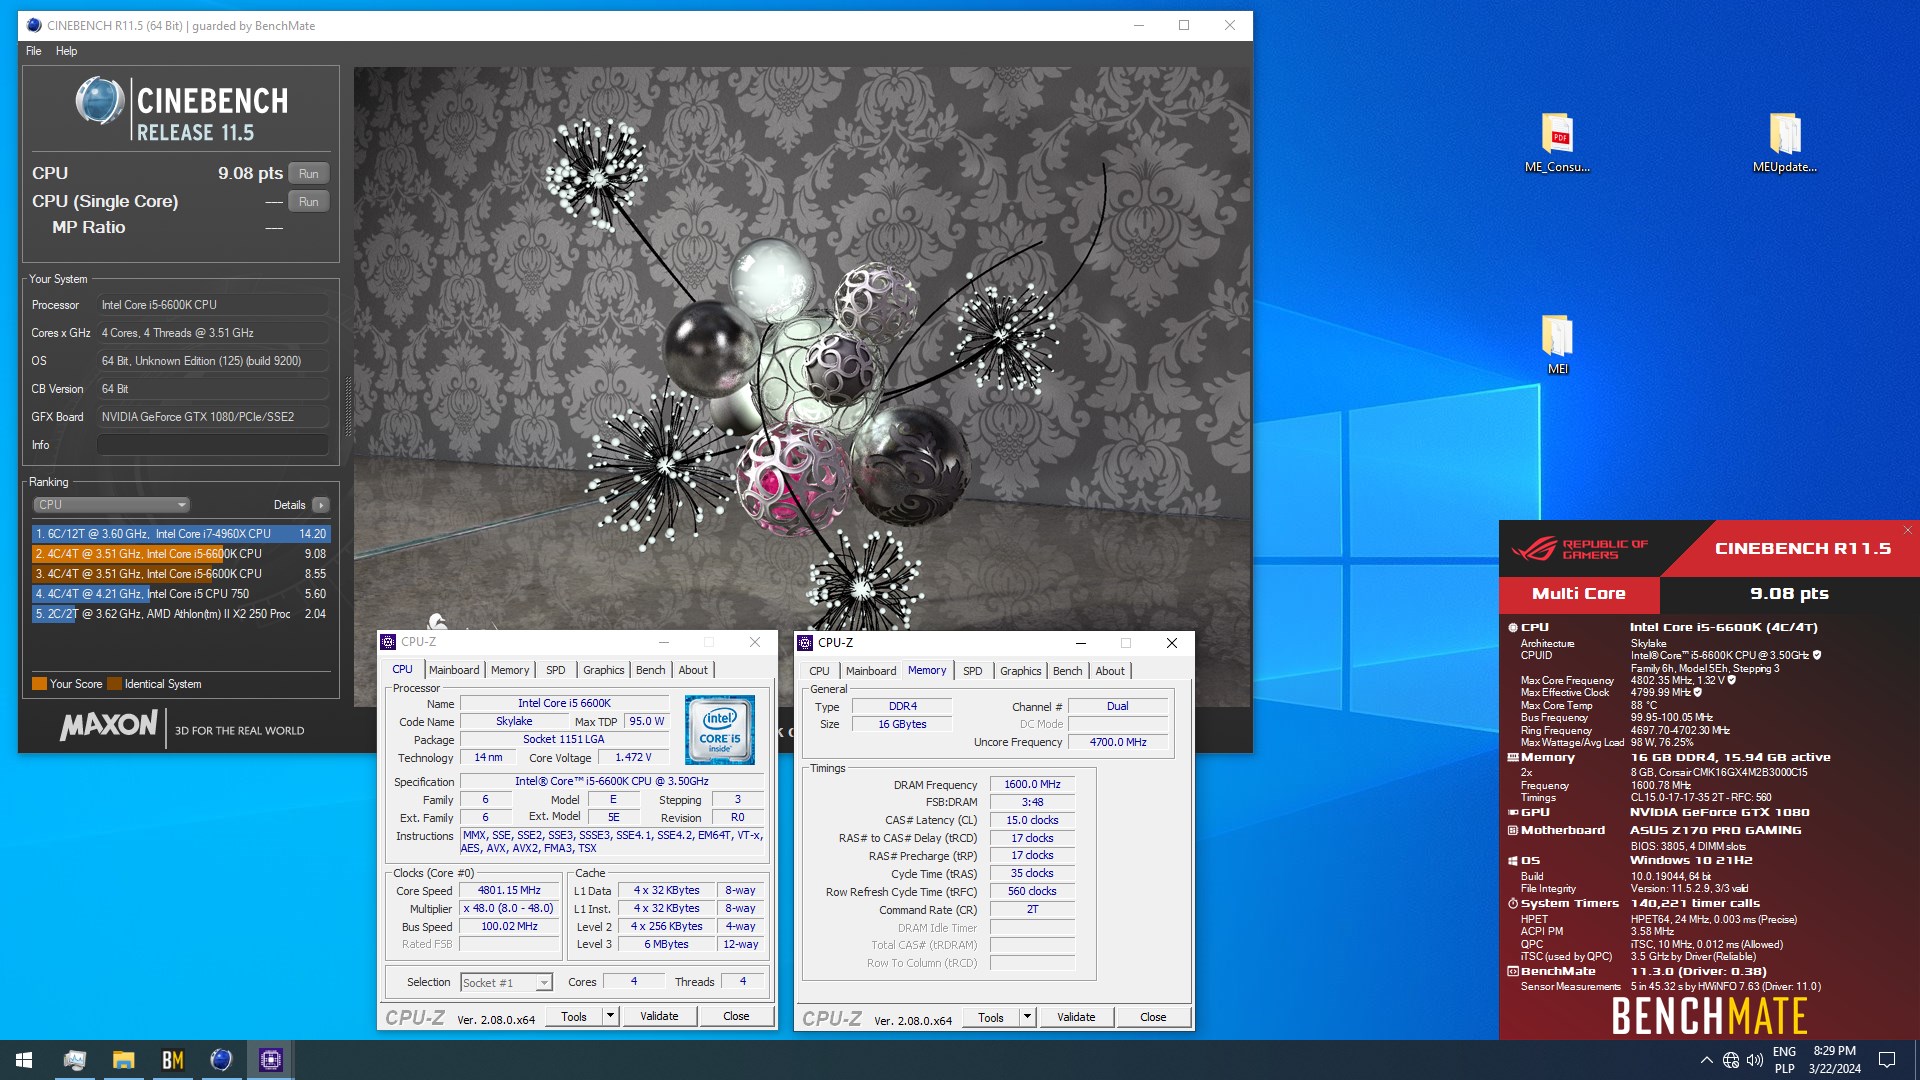Expand Tools dropdown arrow in right CPU-Z
The height and width of the screenshot is (1080, 1920).
(1027, 1018)
